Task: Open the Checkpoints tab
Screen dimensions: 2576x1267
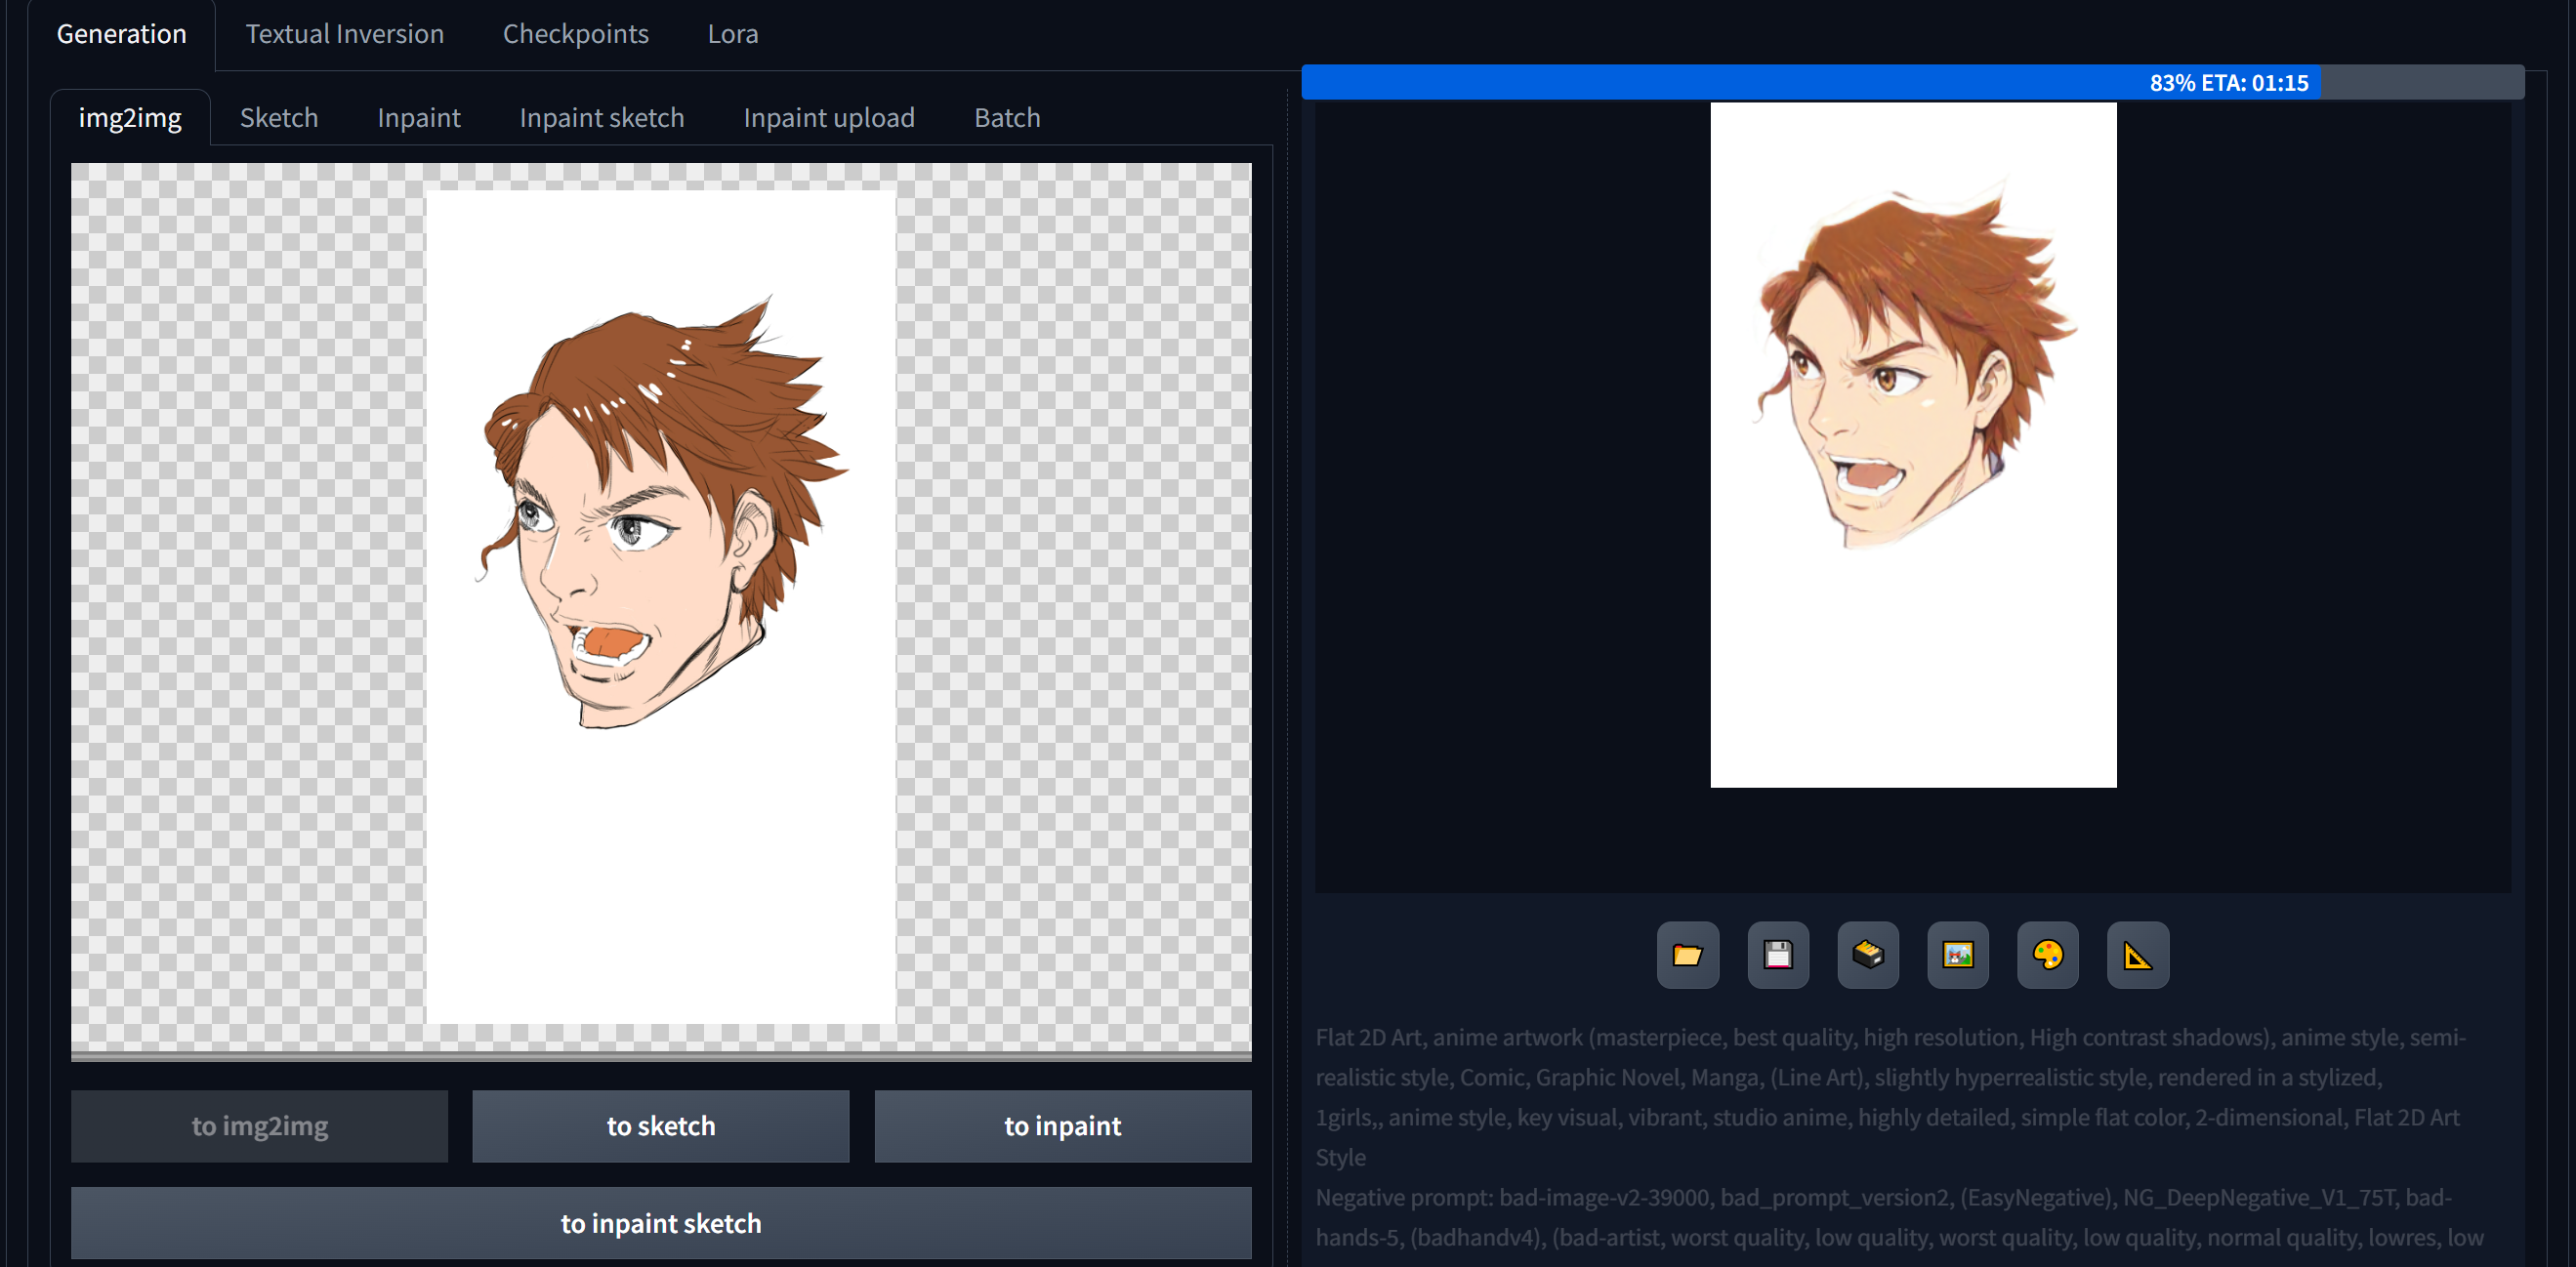Action: 576,34
